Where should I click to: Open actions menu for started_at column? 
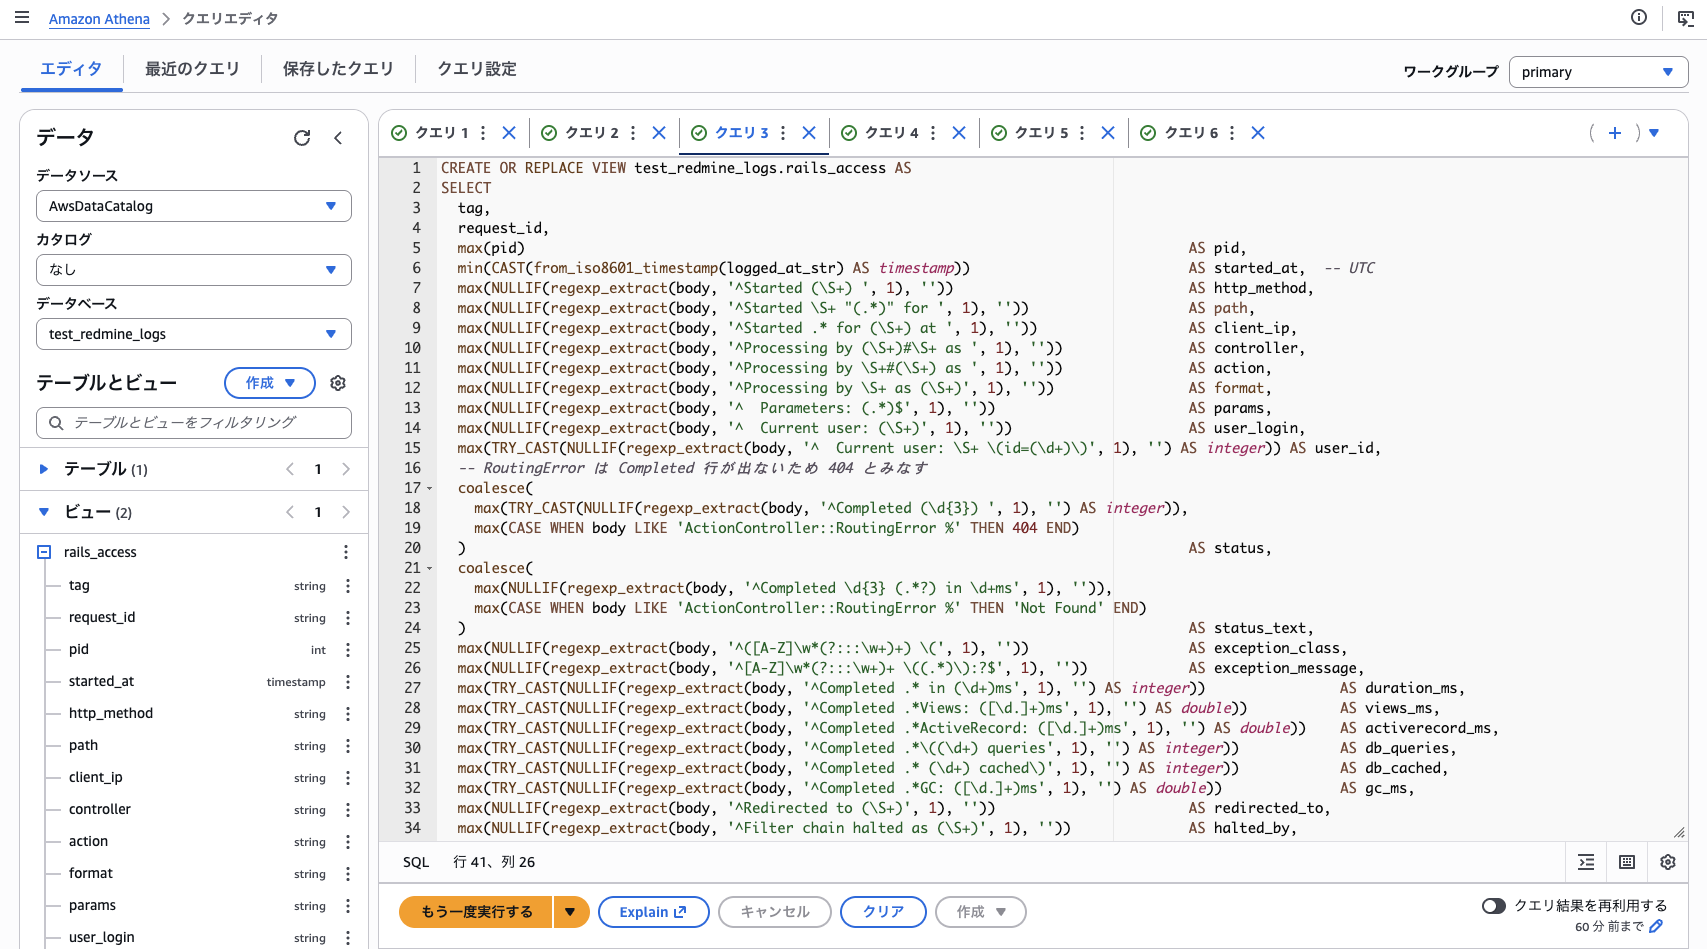[x=348, y=682]
